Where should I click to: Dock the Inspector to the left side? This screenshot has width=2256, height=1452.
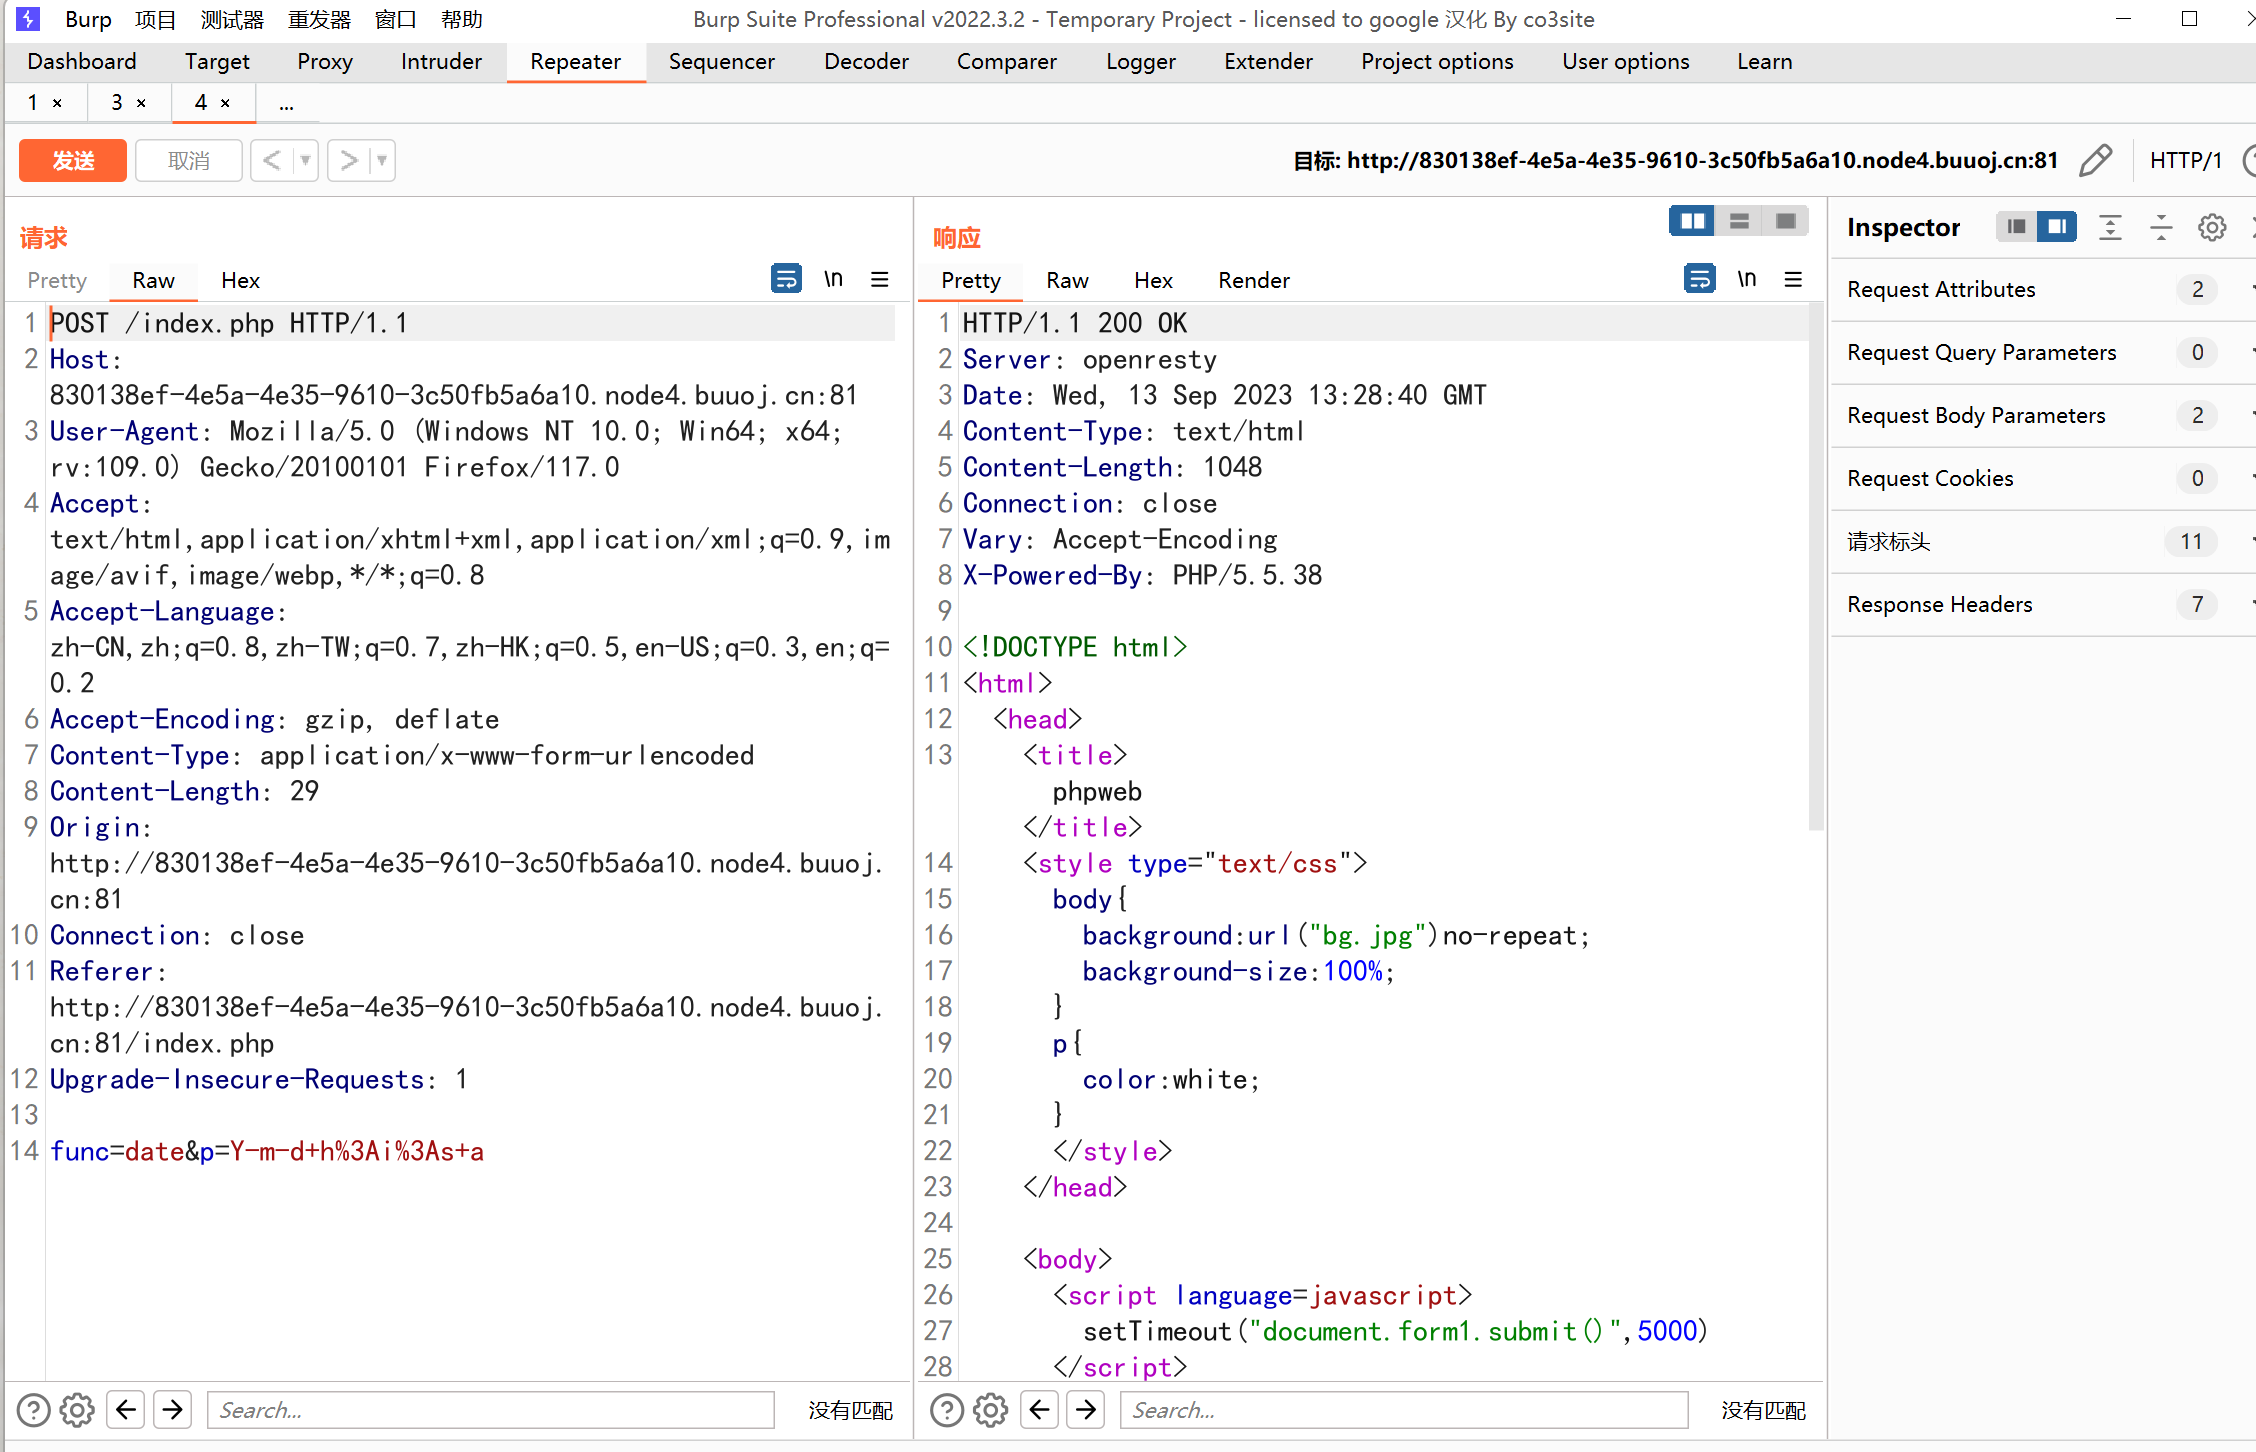2016,227
